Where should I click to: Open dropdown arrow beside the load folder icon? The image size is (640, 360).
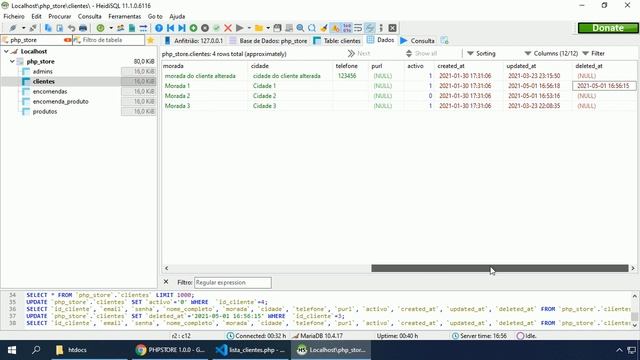tap(268, 28)
